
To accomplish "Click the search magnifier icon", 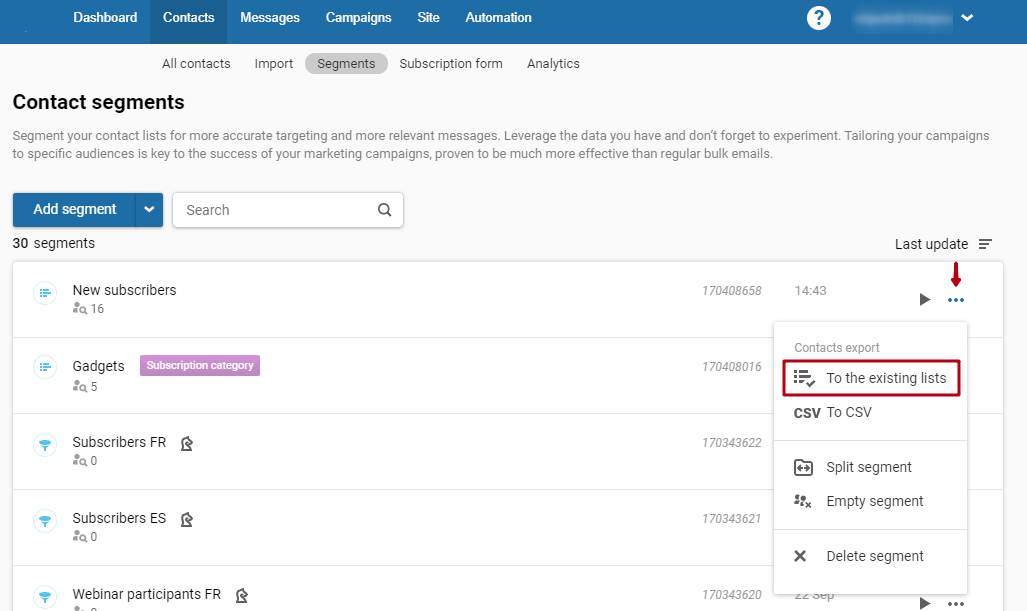I will pyautogui.click(x=384, y=210).
